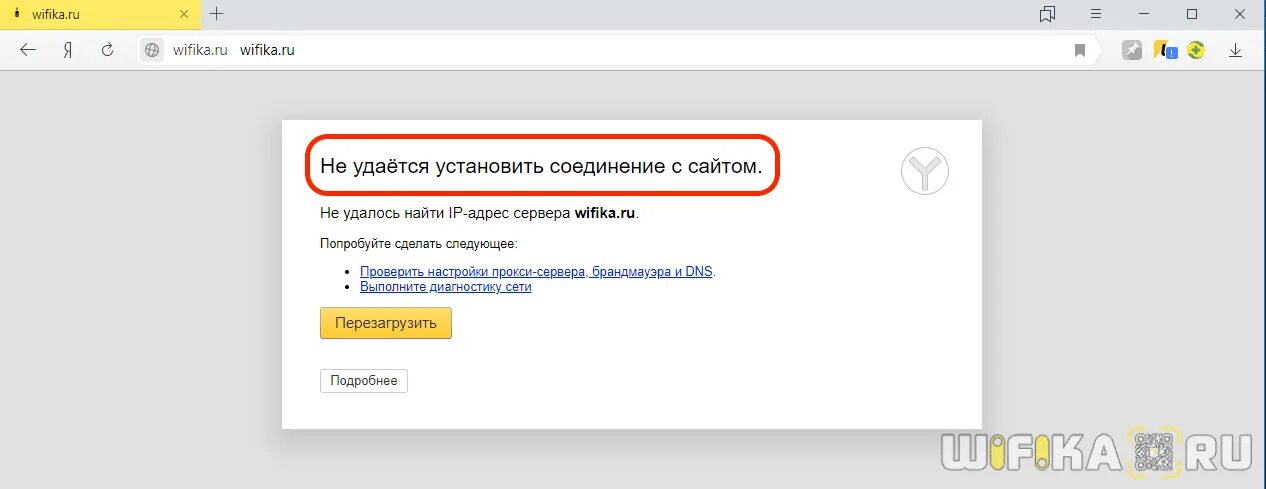This screenshot has width=1266, height=489.
Task: Open the downloads arrow icon
Action: click(1235, 50)
